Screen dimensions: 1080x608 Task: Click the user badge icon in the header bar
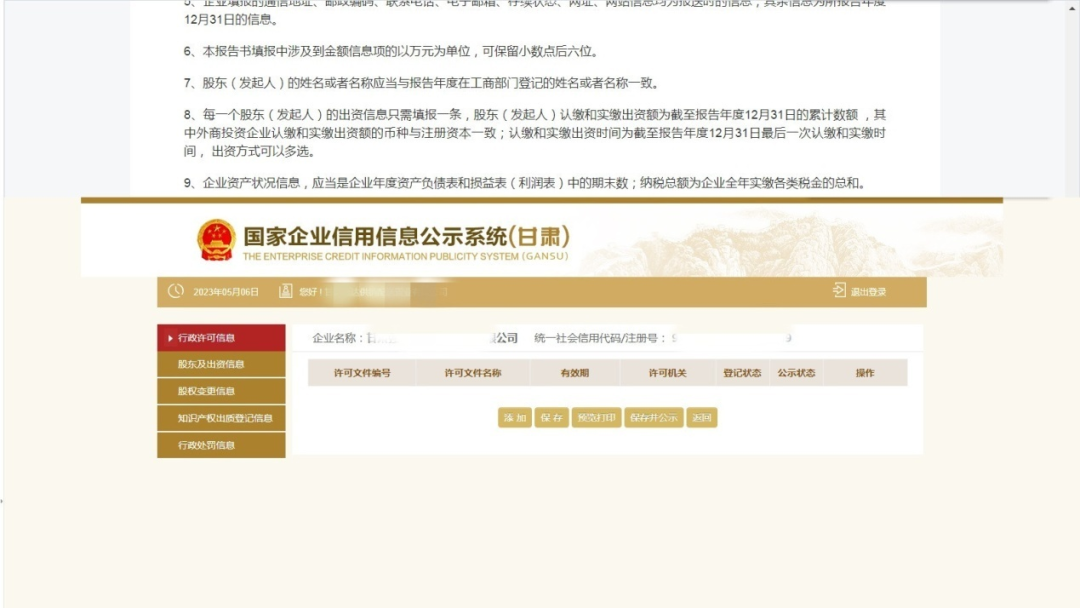[x=283, y=291]
